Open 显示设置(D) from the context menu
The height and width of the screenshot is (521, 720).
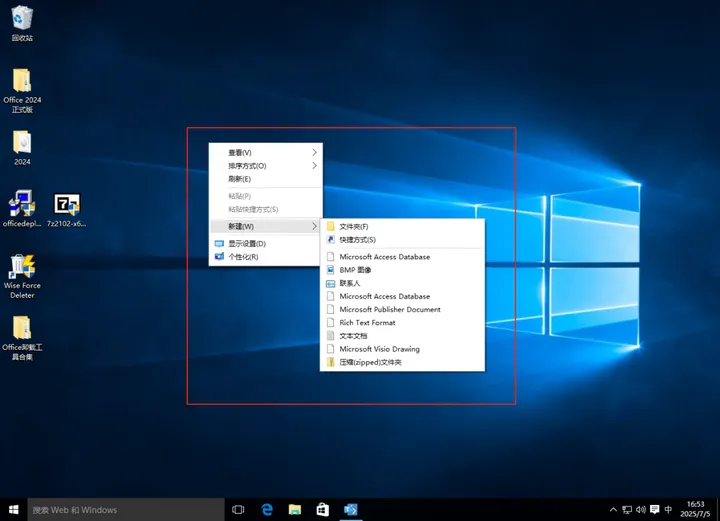point(246,244)
